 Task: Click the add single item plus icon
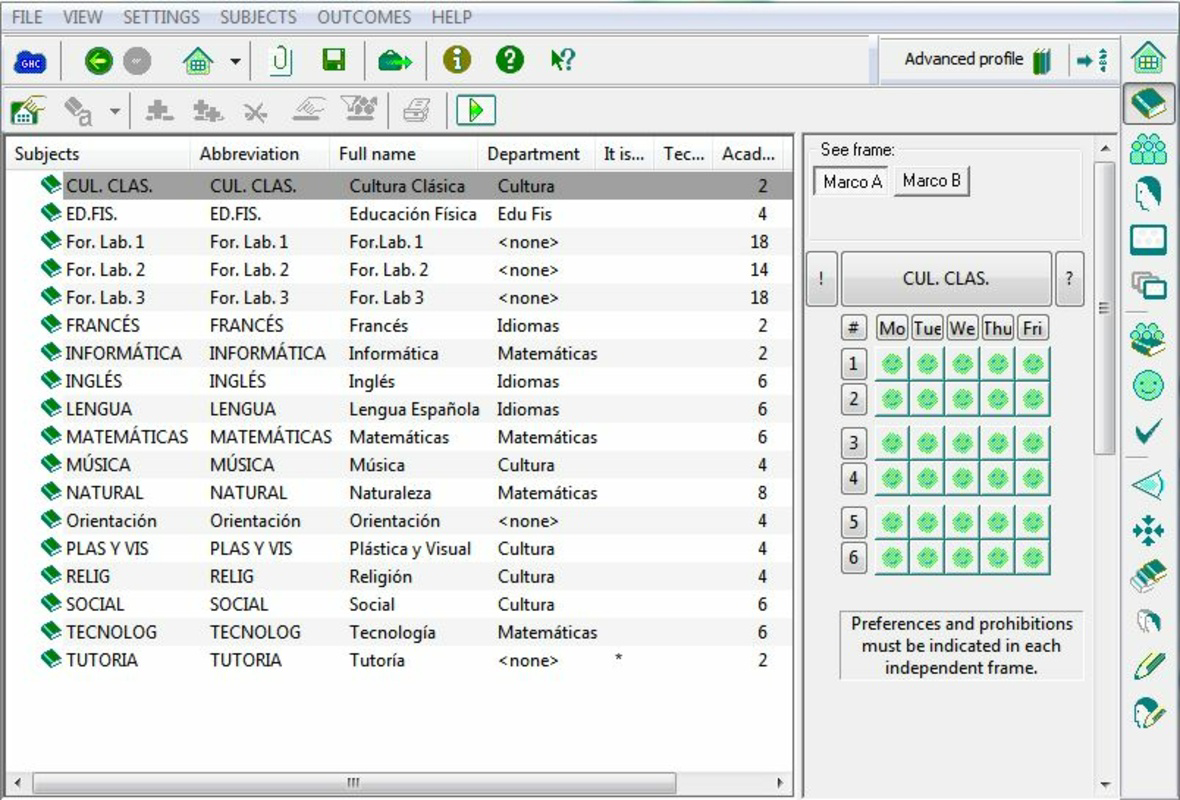pyautogui.click(x=159, y=111)
